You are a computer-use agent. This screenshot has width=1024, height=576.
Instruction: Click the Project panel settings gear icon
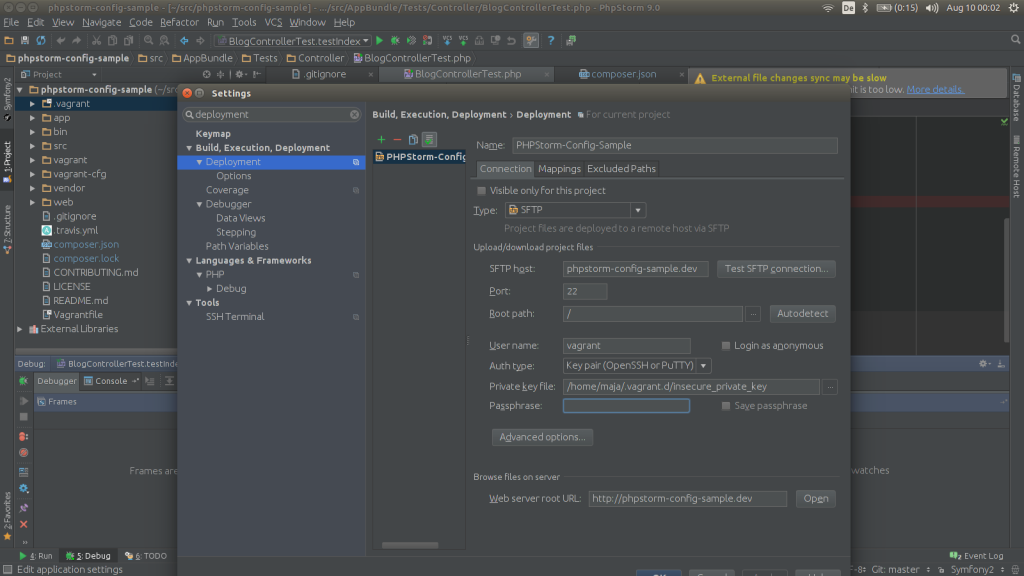click(240, 74)
